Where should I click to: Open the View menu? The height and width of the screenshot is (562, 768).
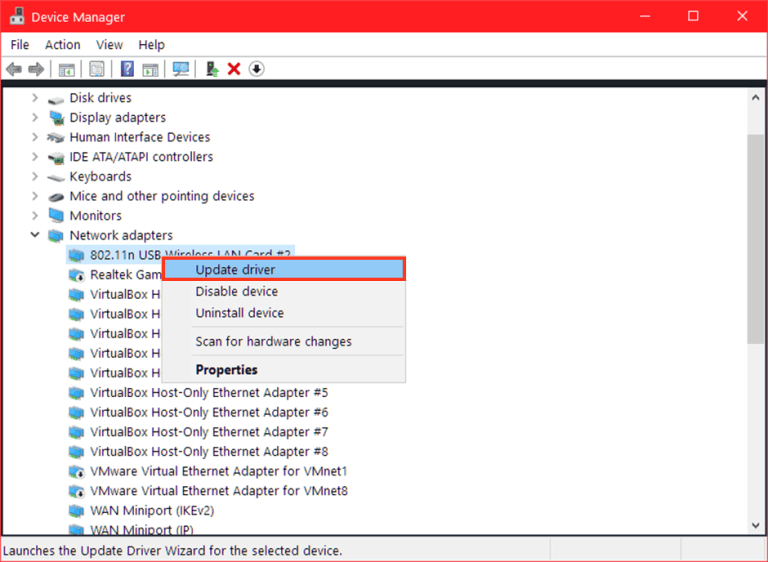click(x=110, y=45)
